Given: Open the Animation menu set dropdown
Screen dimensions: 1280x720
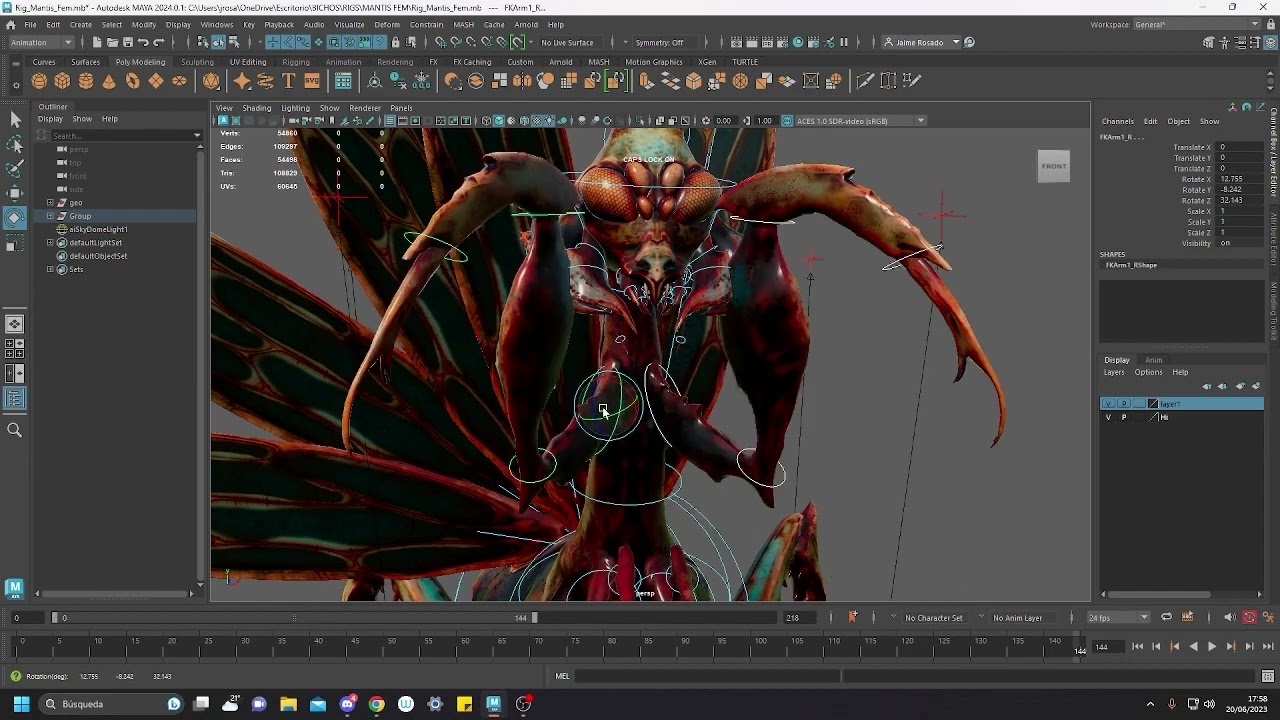Looking at the screenshot, I should click(41, 42).
